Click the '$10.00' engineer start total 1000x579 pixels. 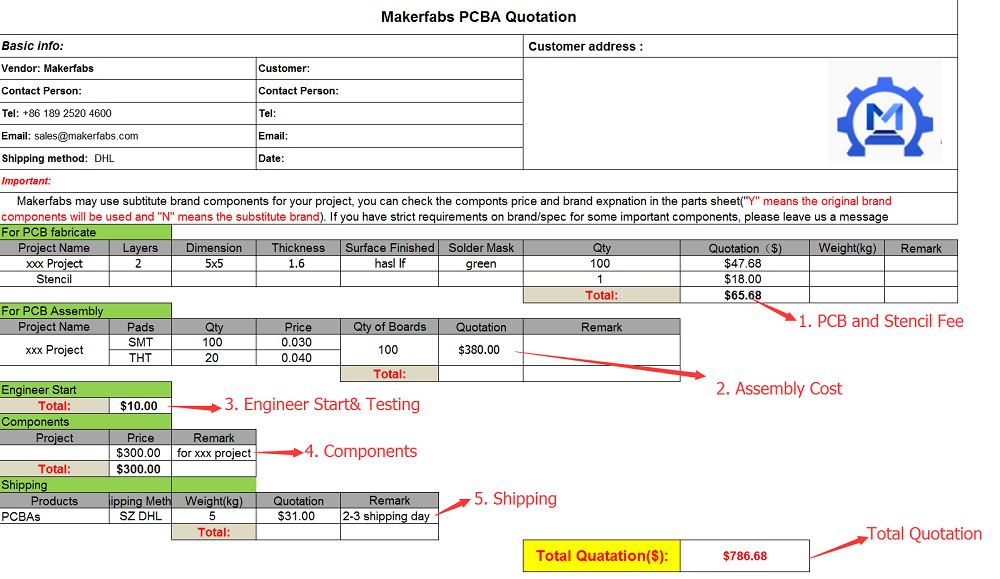pos(140,406)
